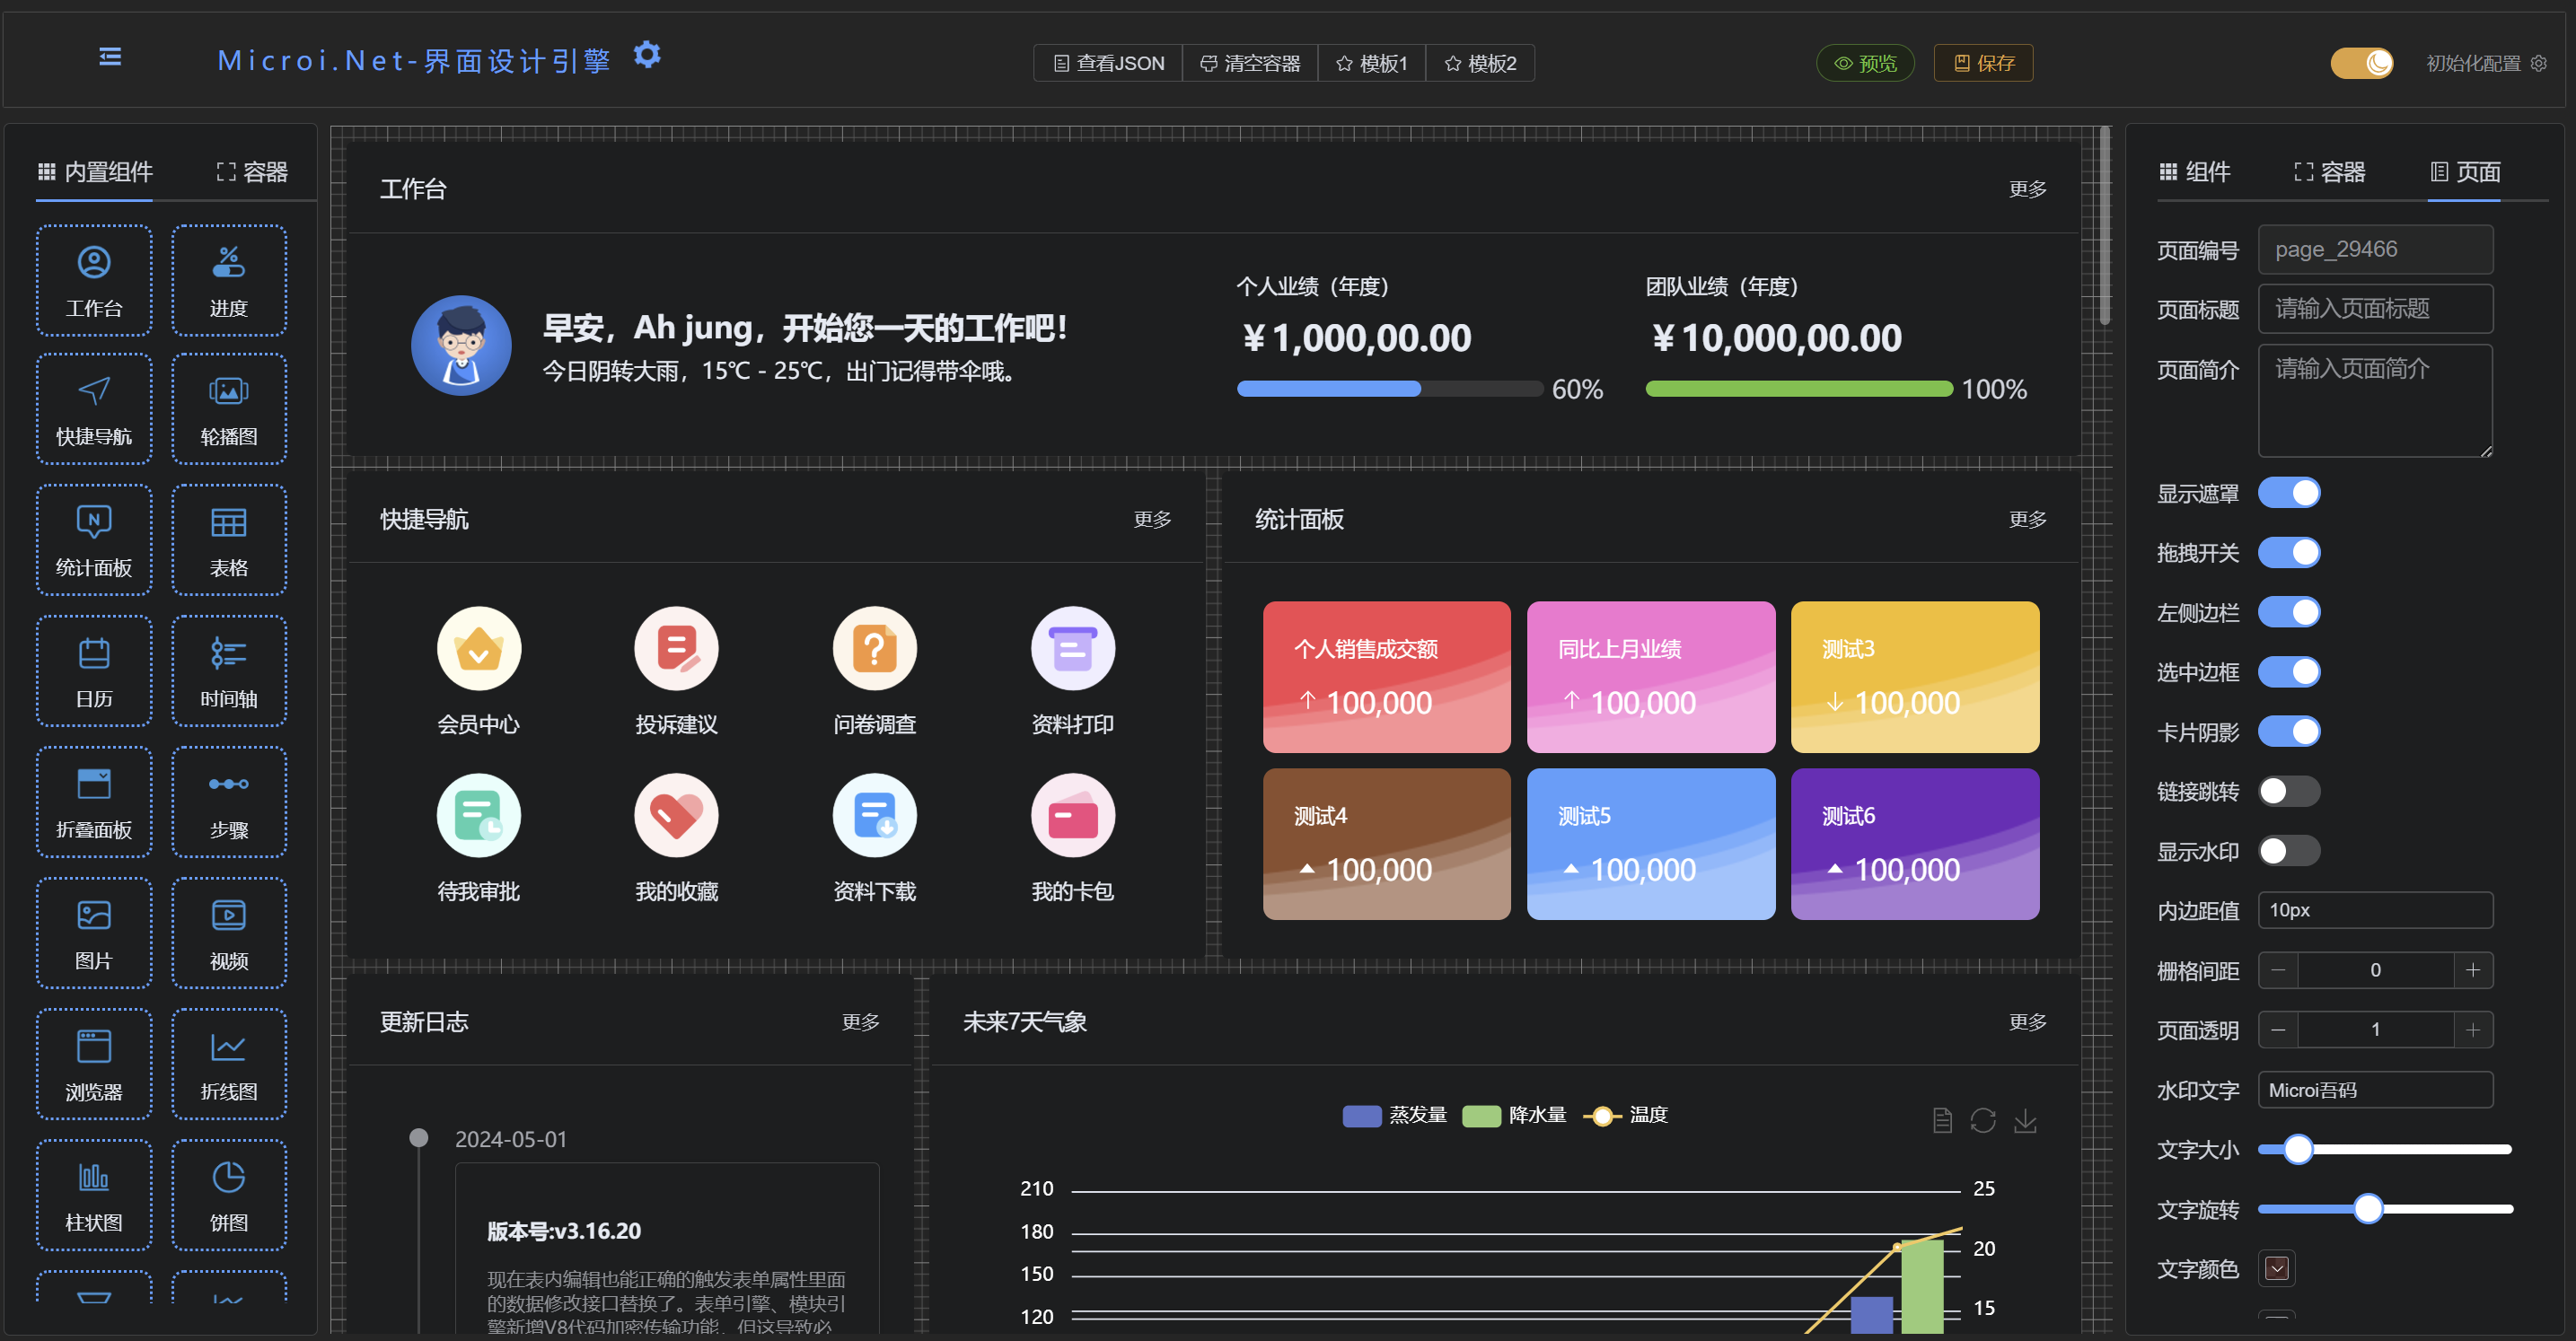
Task: Increase 栅格间距 with the plus button
Action: click(x=2473, y=970)
